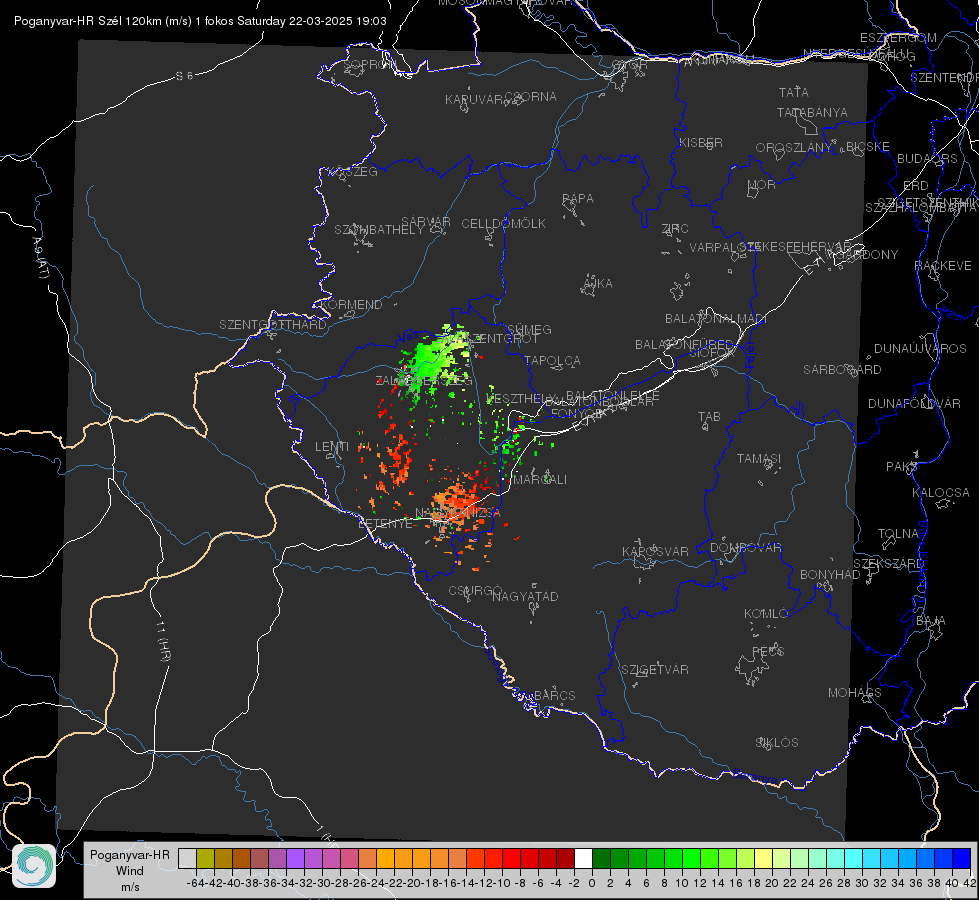
Task: Click the TAPOLCA city label
Action: [x=553, y=361]
